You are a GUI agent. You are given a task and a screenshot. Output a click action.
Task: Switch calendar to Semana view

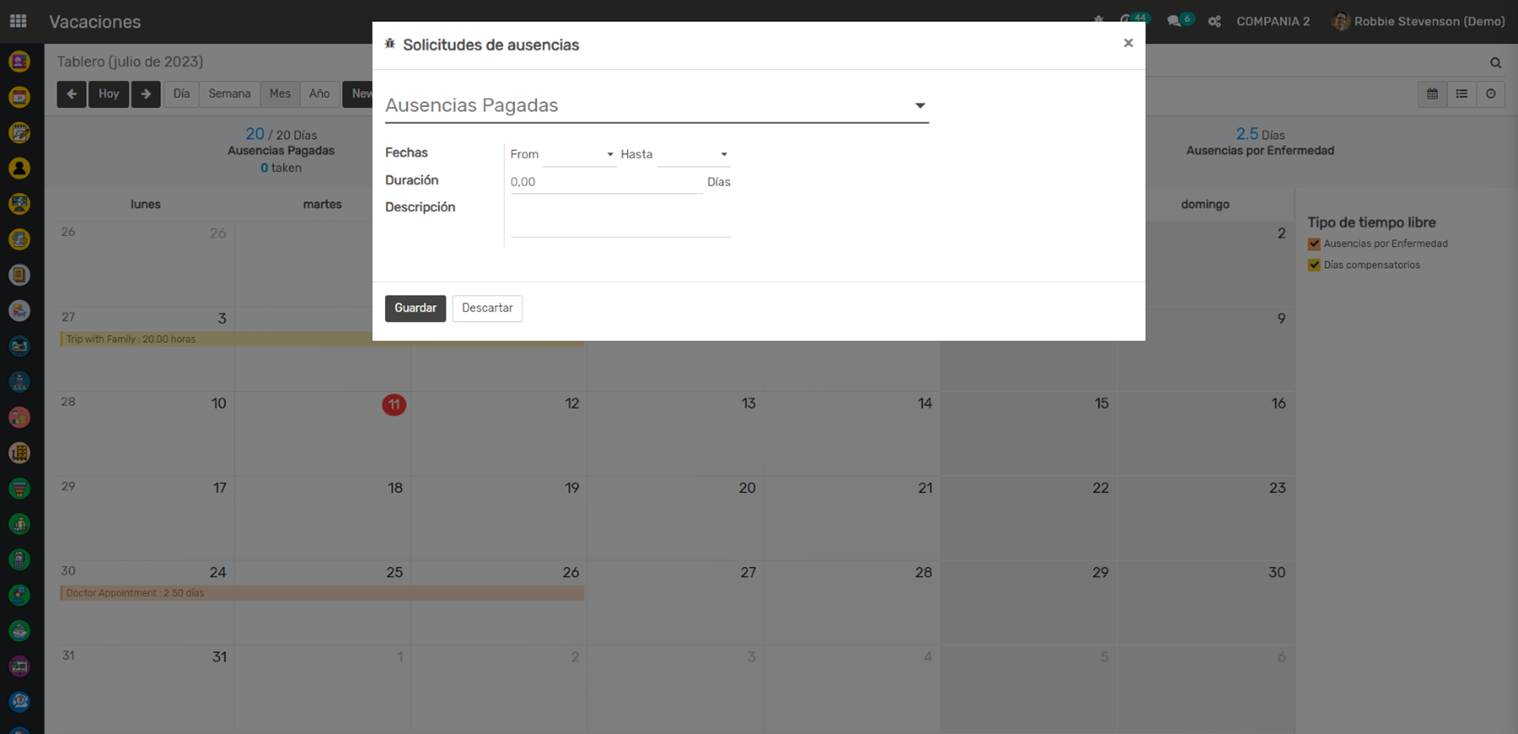click(229, 94)
